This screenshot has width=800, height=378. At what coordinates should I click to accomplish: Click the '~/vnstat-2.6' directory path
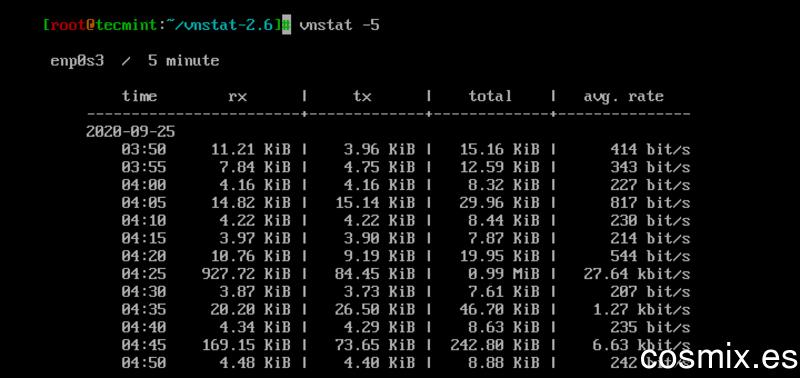click(220, 26)
